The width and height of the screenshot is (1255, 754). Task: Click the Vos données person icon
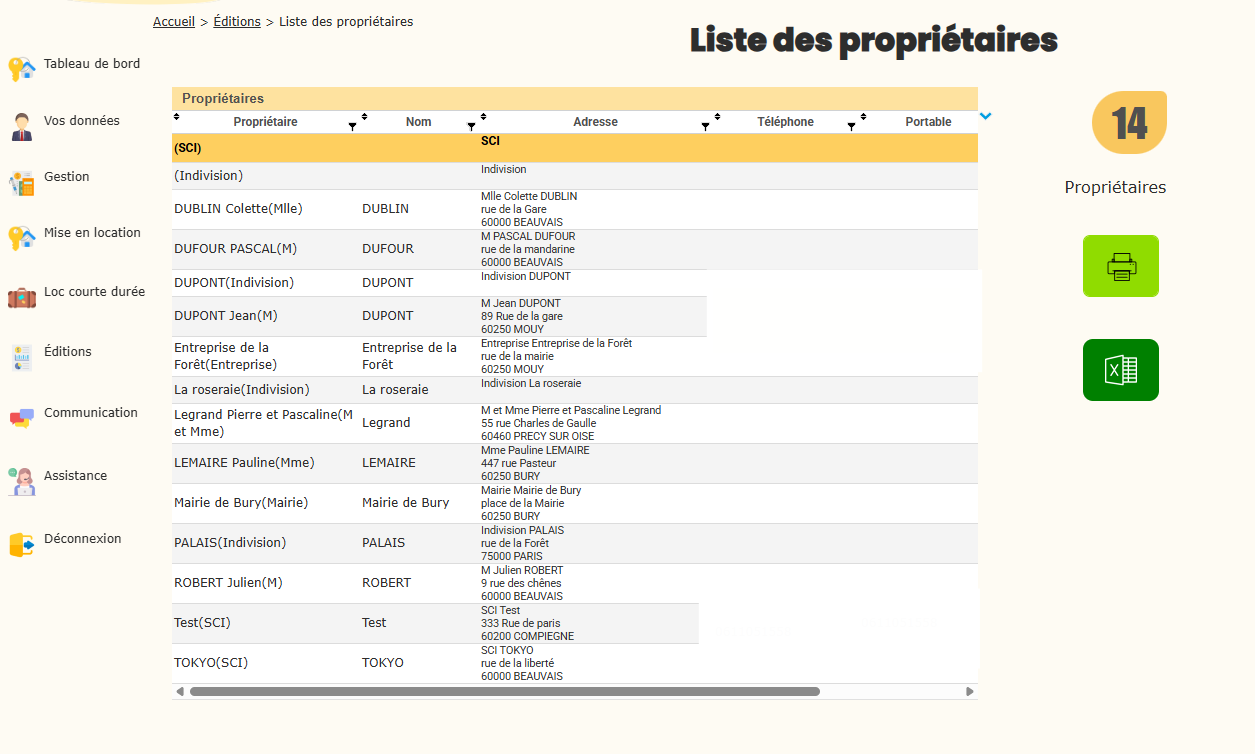(22, 127)
